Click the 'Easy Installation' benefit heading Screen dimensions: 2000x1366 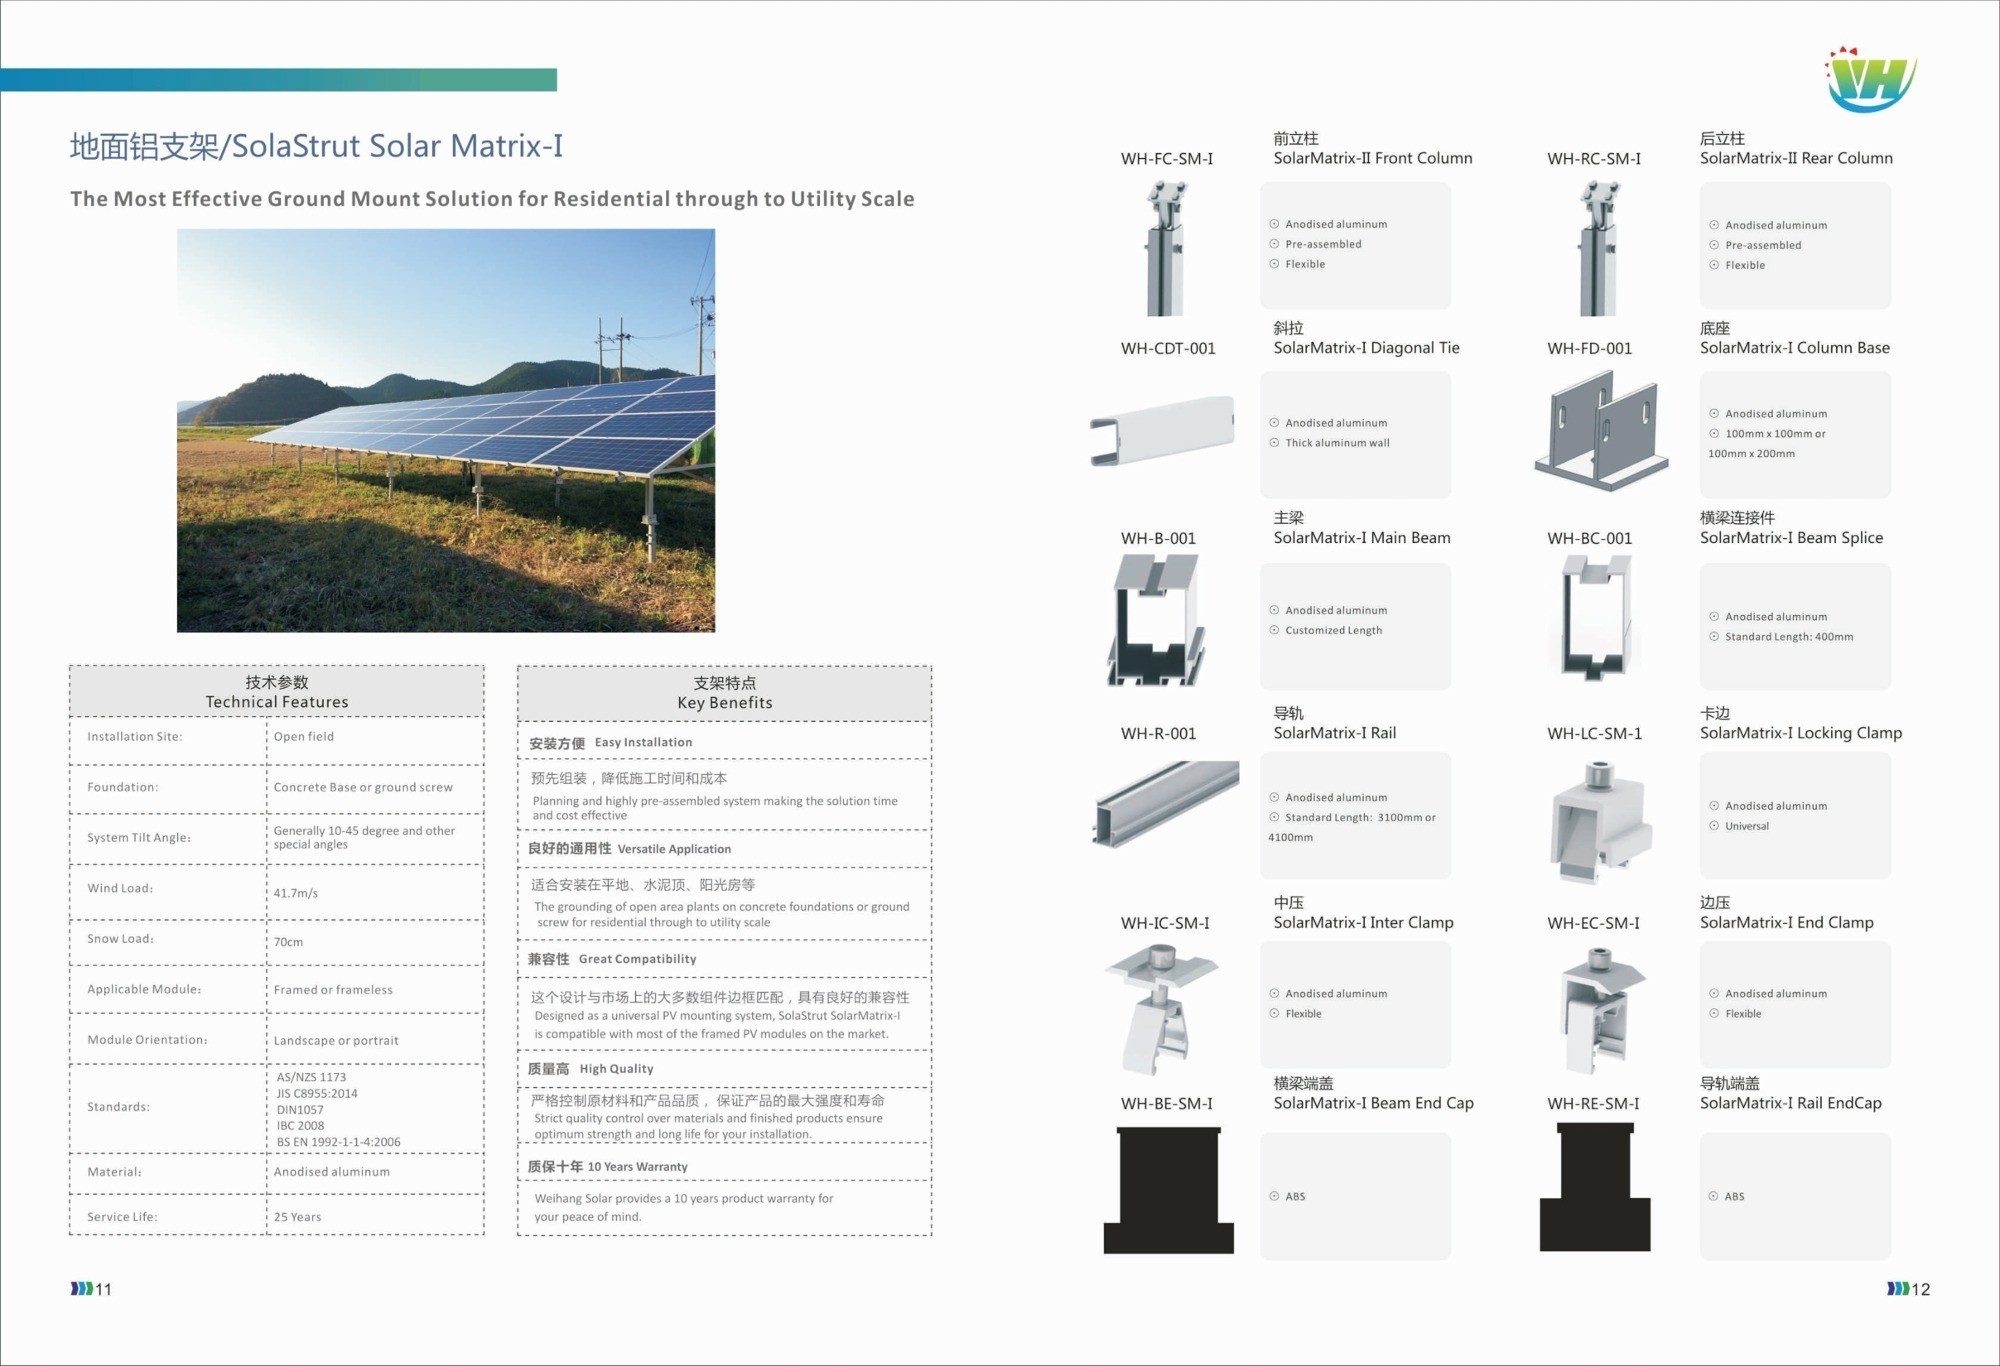(643, 742)
